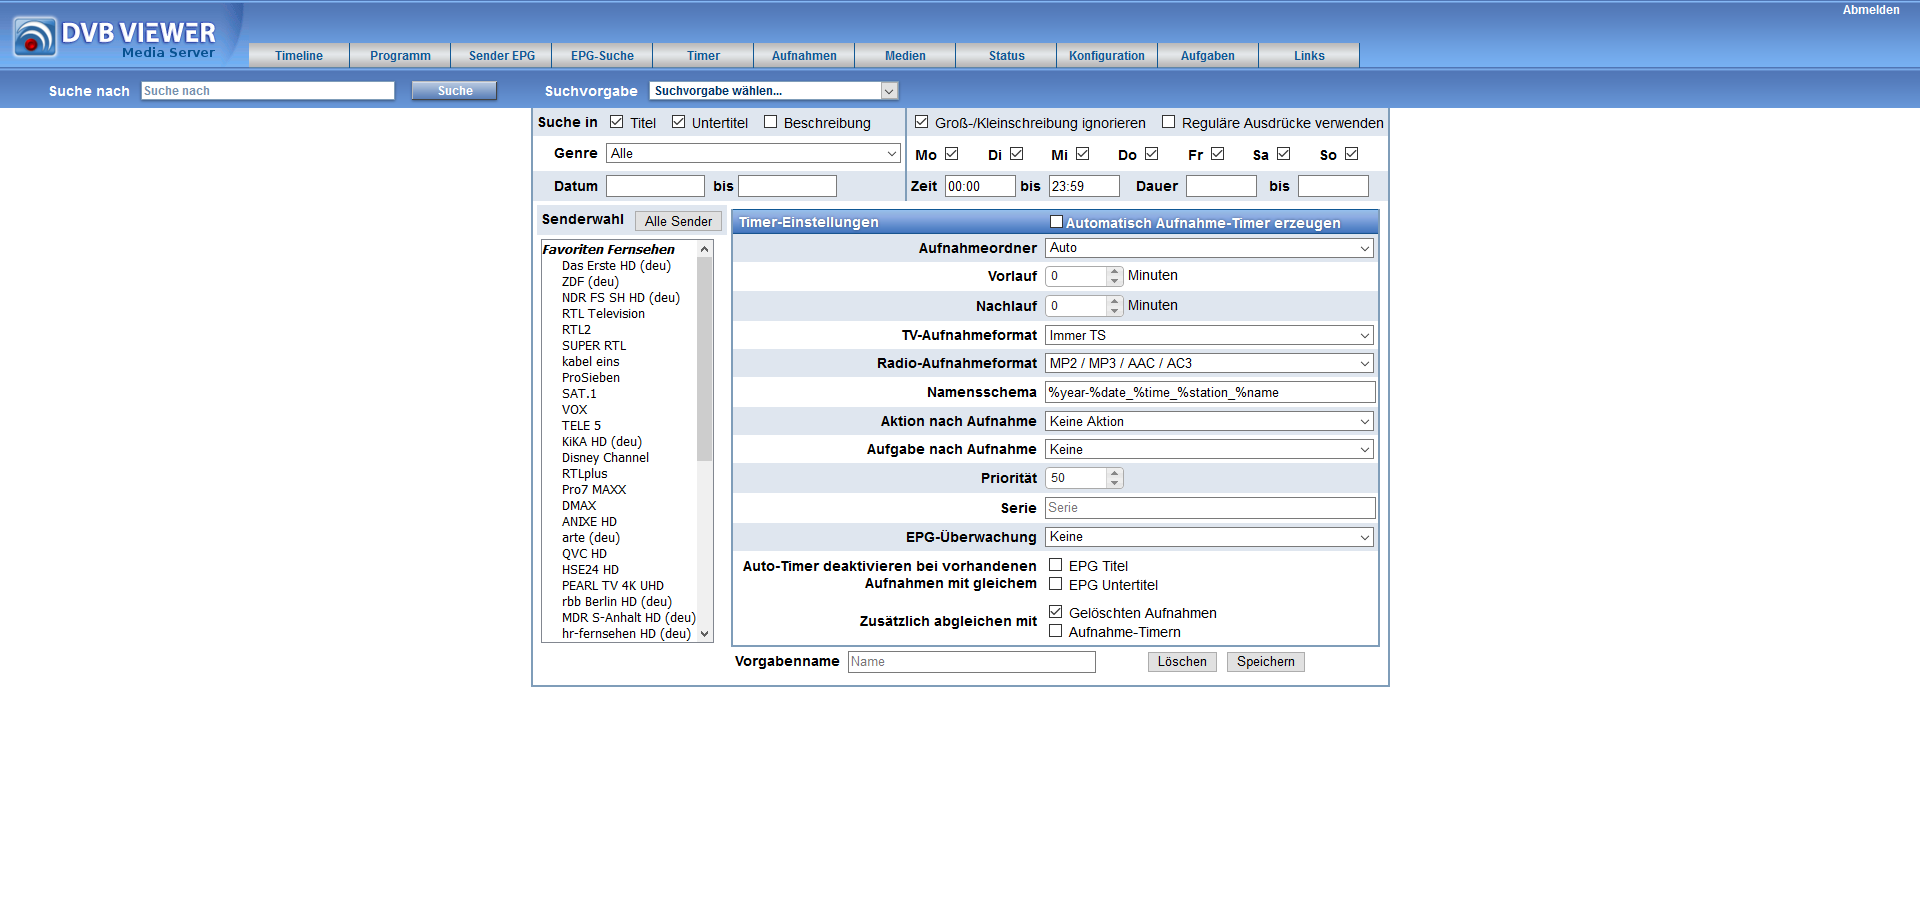Toggle the Titel search checkbox

(x=617, y=122)
